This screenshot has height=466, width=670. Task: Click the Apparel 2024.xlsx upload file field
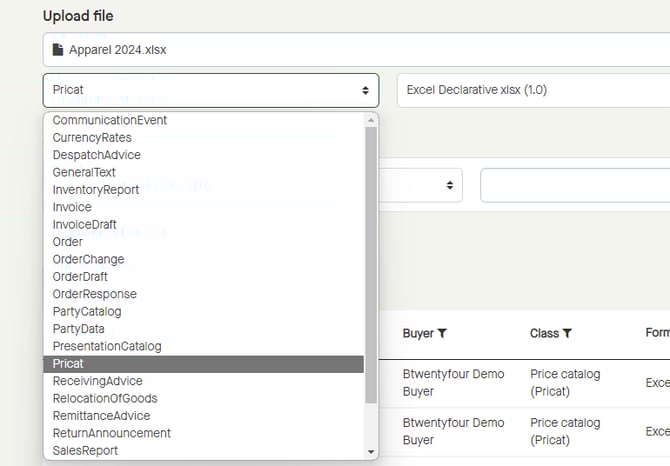pos(350,50)
